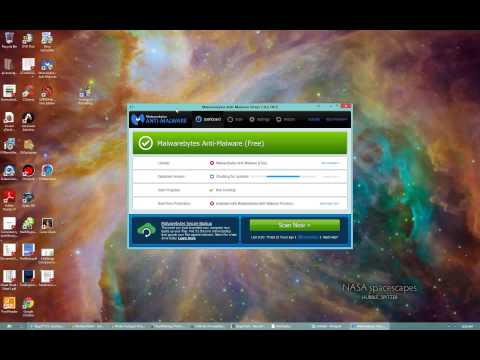The image size is (480, 360).
Task: Switch to the Scan tab
Action: (x=235, y=119)
